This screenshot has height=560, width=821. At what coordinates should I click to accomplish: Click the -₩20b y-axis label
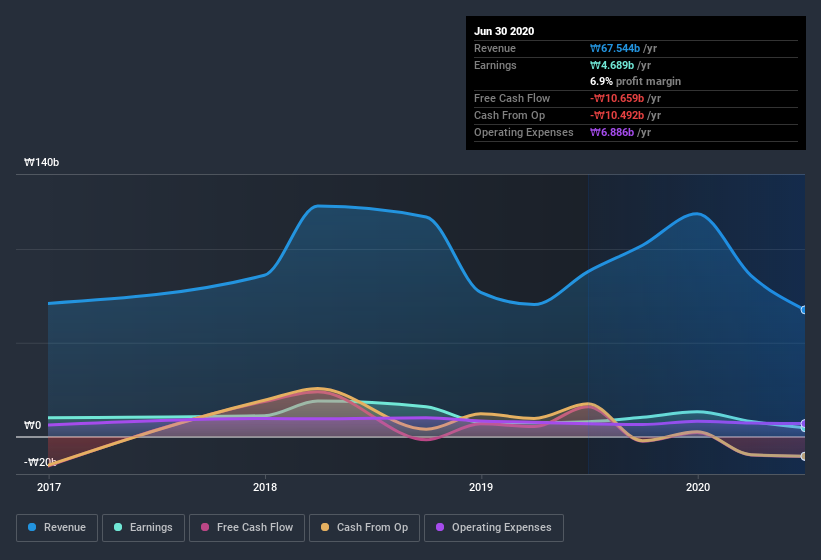(x=40, y=462)
